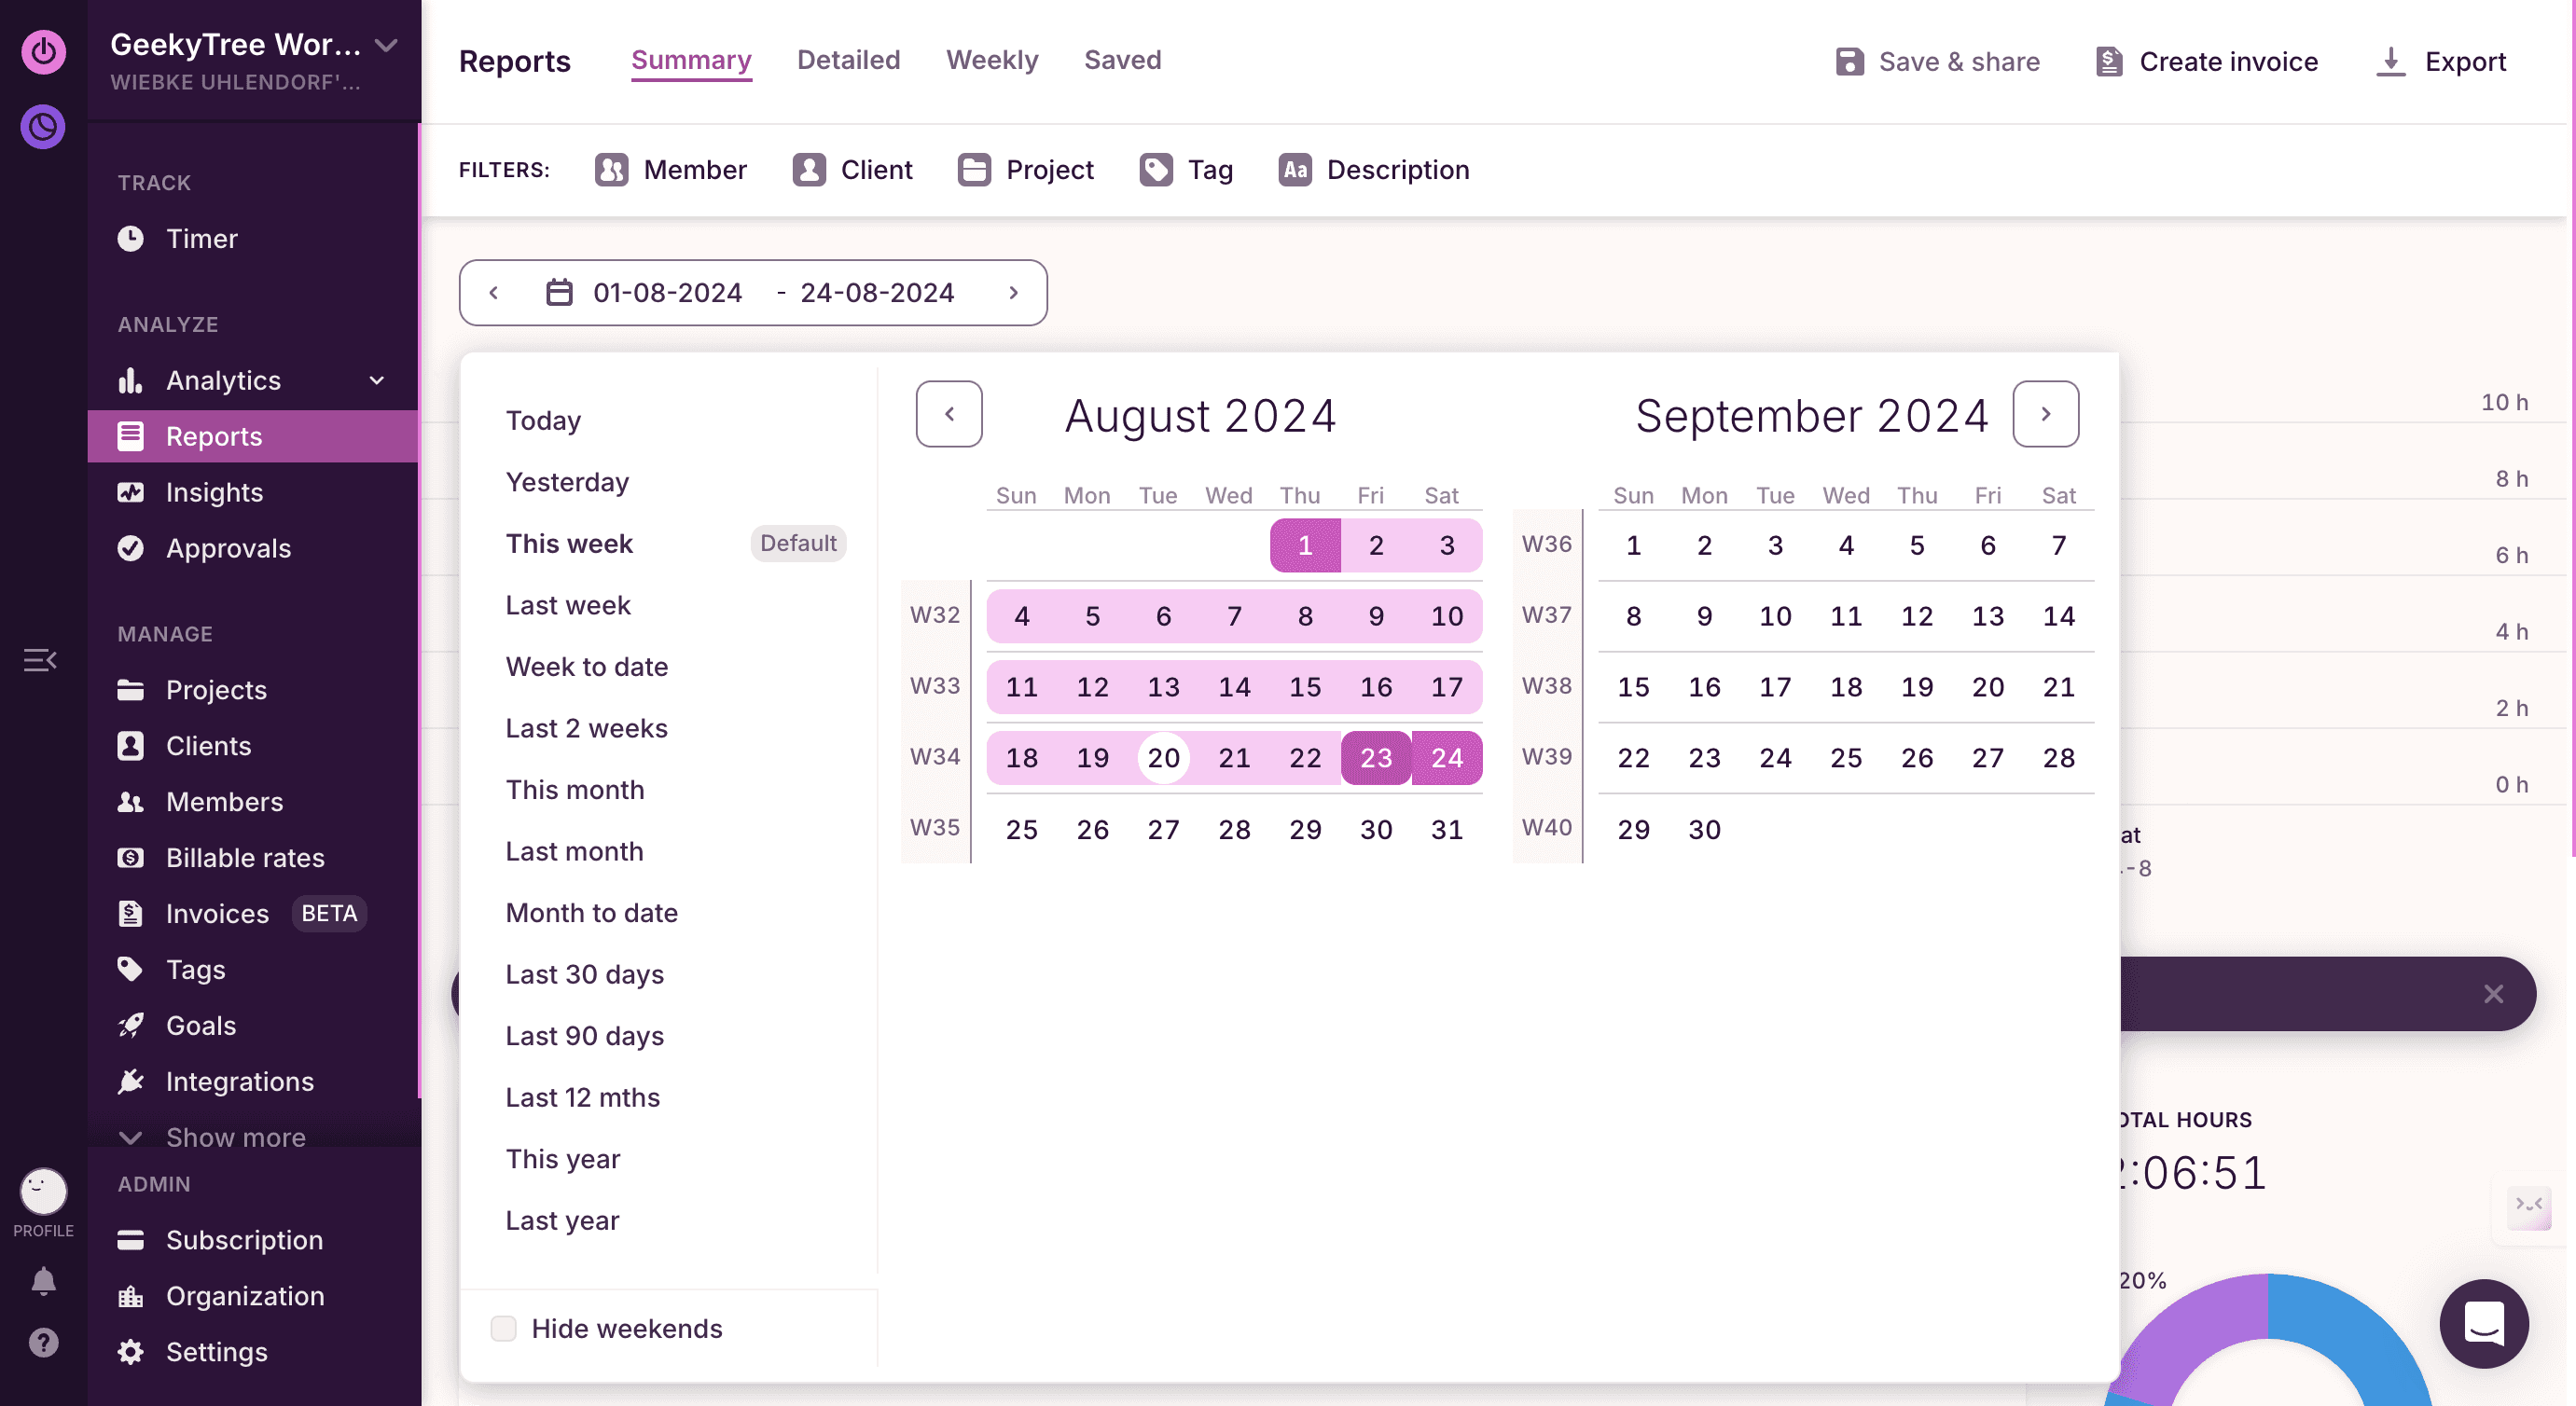Select week W35 in August calendar
This screenshot has width=2576, height=1406.
click(x=934, y=828)
